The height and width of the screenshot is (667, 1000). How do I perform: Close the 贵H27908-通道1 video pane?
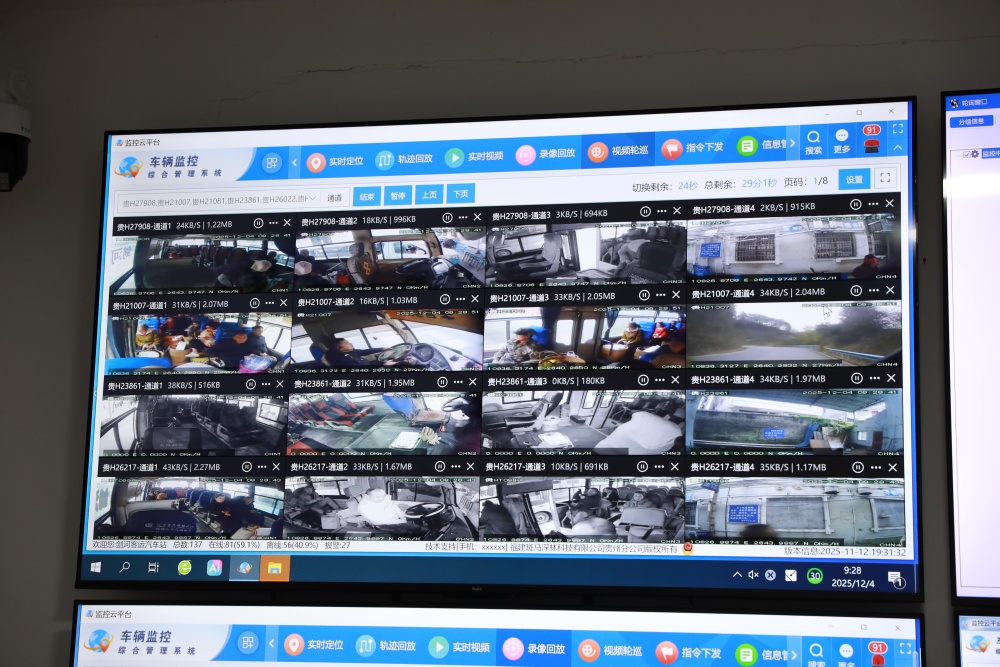pyautogui.click(x=287, y=222)
